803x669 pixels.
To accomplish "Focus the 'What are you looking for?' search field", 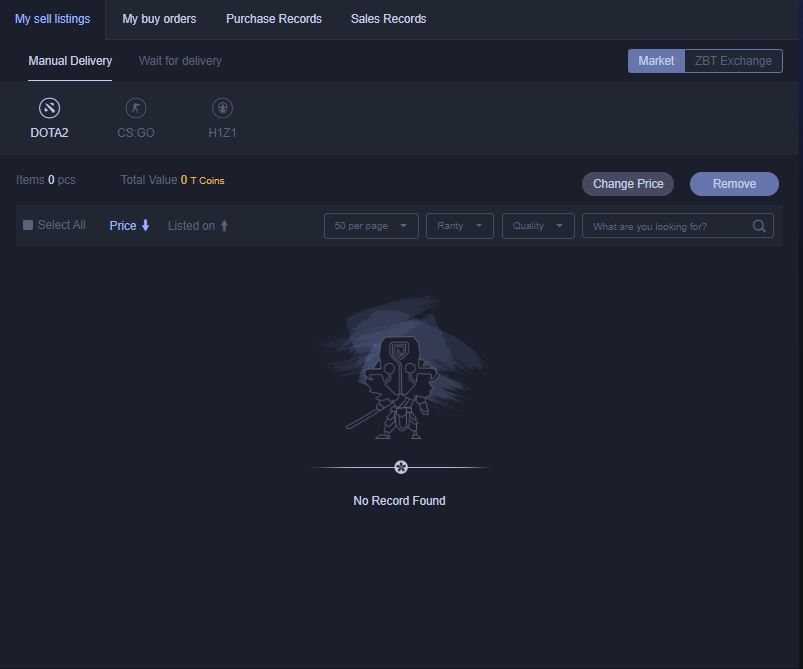I will [x=678, y=226].
